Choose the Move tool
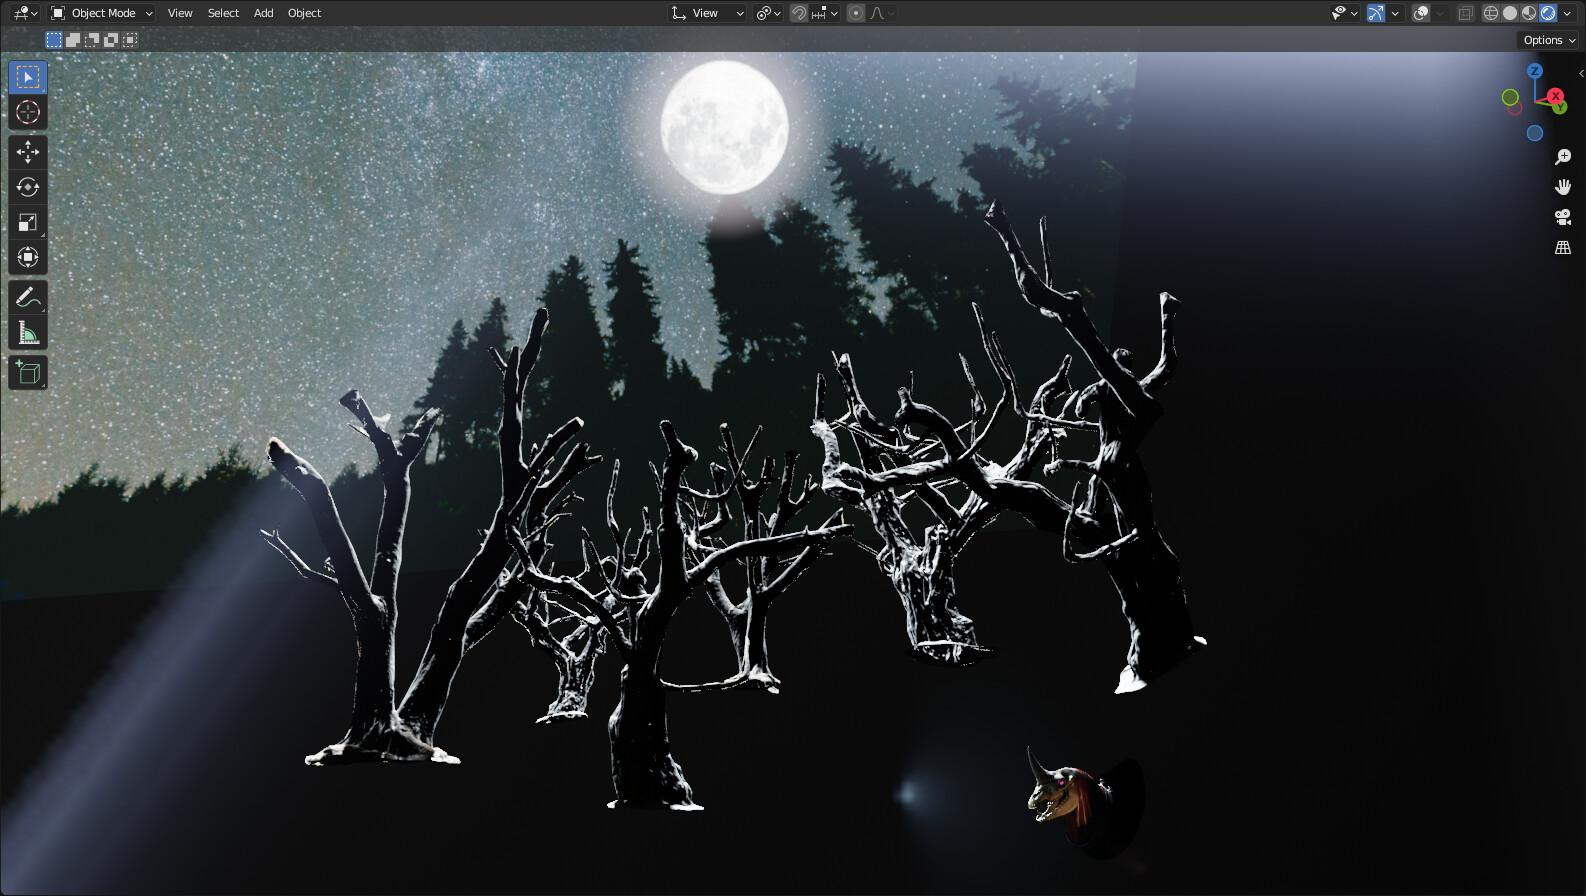This screenshot has width=1586, height=896. (28, 152)
